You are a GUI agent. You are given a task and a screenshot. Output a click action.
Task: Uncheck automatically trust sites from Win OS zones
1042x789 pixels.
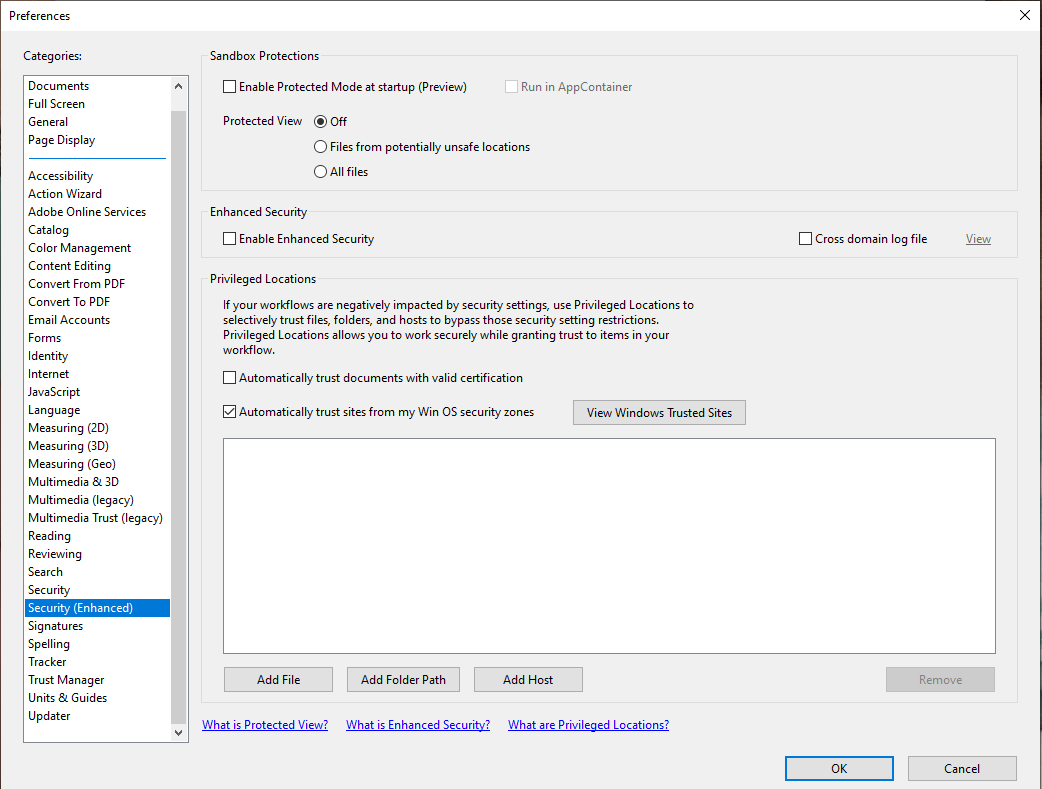(x=229, y=412)
